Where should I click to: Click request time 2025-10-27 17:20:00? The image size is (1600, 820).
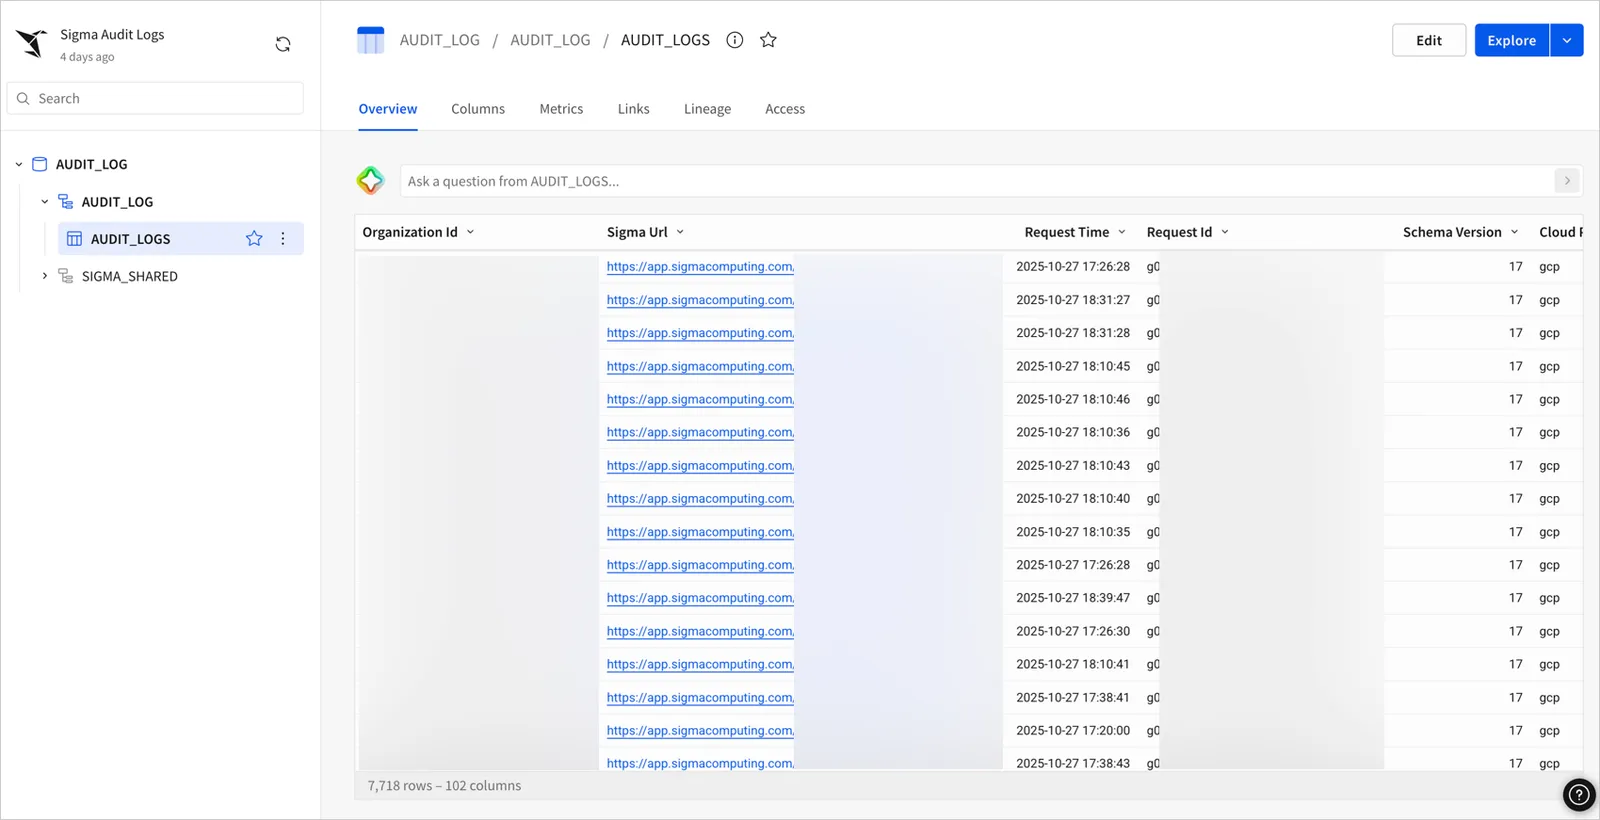[x=1073, y=731]
